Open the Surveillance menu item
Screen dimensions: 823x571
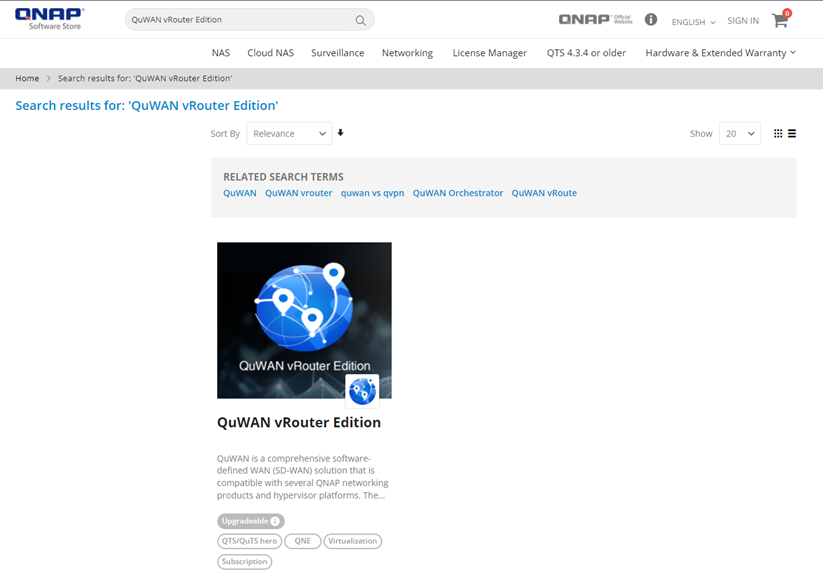pos(337,53)
